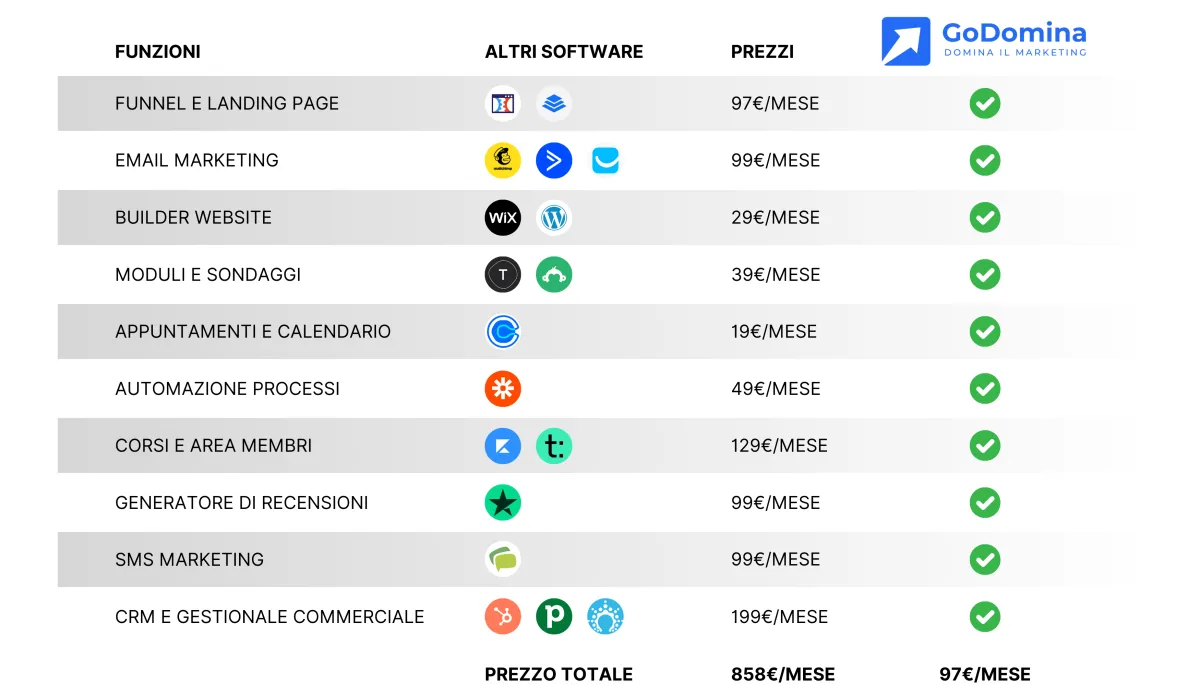Click the green checkmark for Automazione Processi
This screenshot has width=1200, height=685.
click(985, 388)
